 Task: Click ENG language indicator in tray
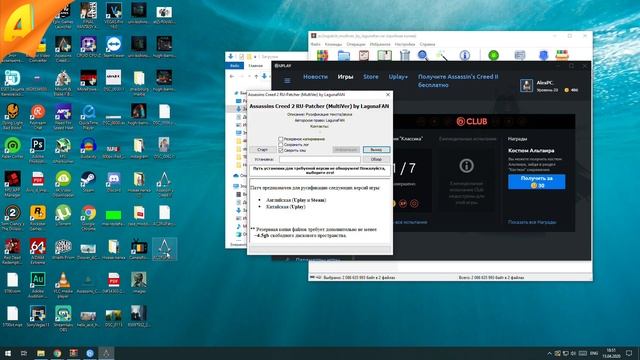click(594, 353)
